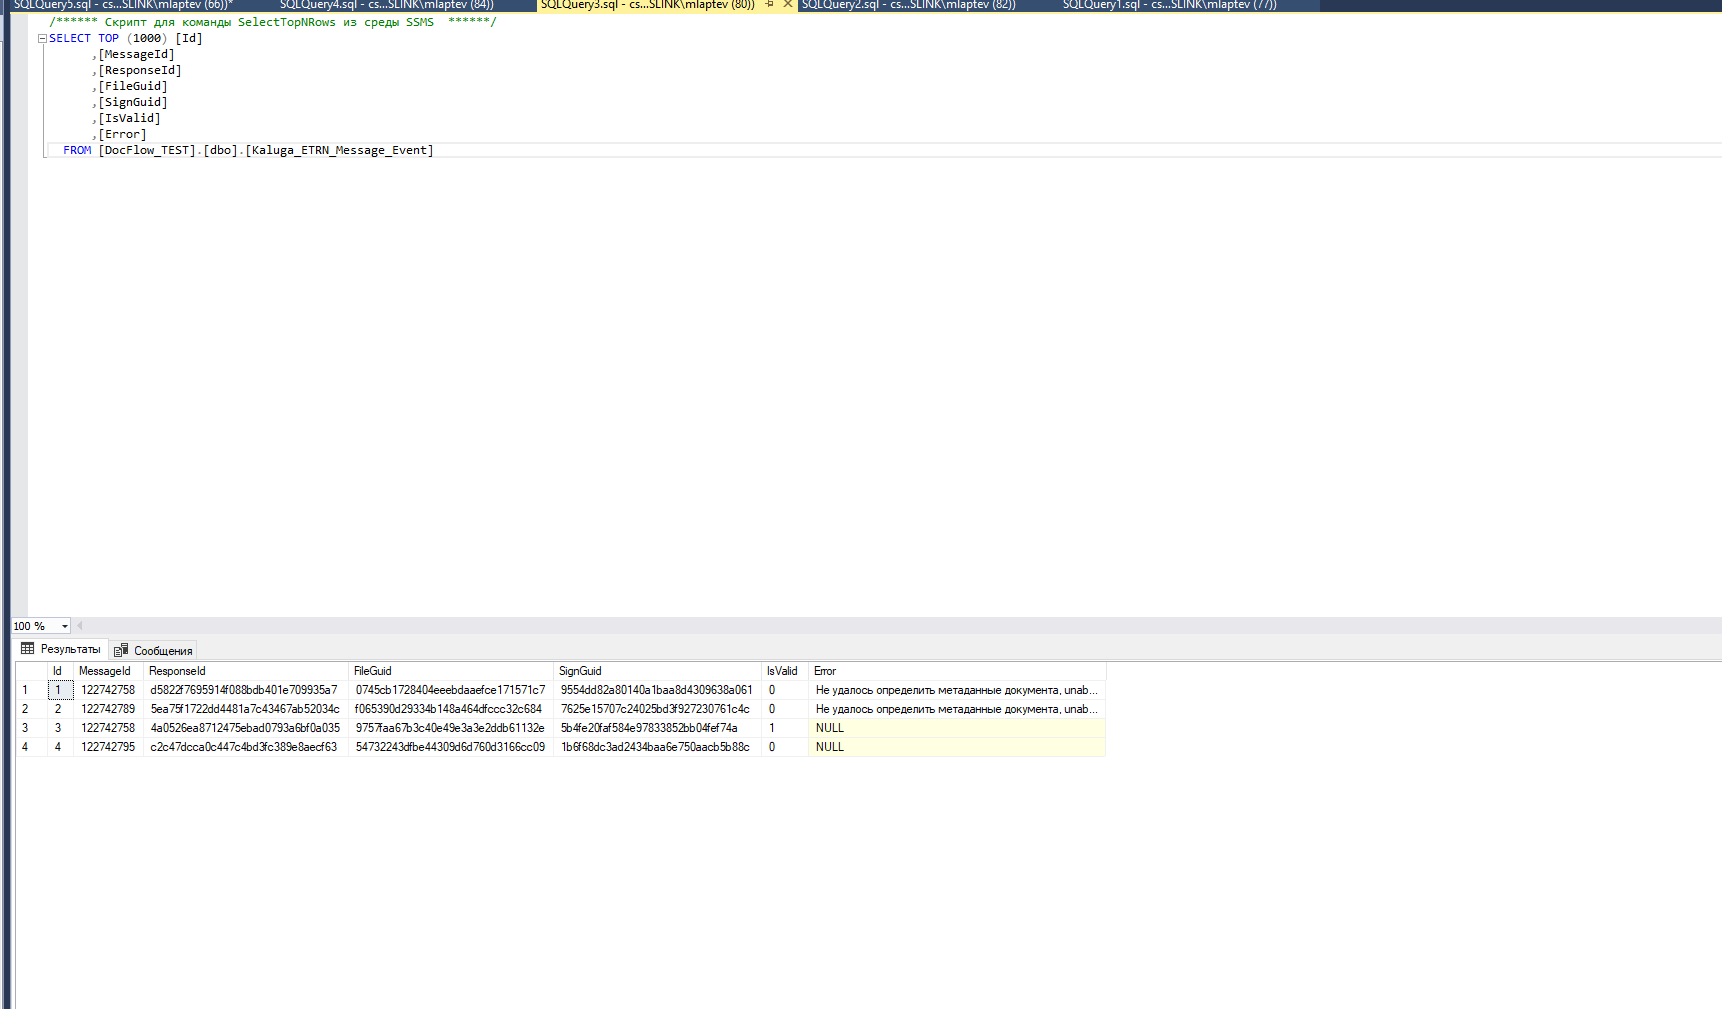
Task: Select the Id column header
Action: 60,671
